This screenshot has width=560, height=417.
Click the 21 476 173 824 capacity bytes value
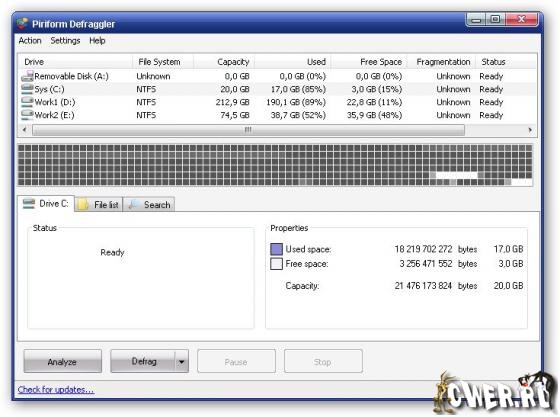coord(423,286)
